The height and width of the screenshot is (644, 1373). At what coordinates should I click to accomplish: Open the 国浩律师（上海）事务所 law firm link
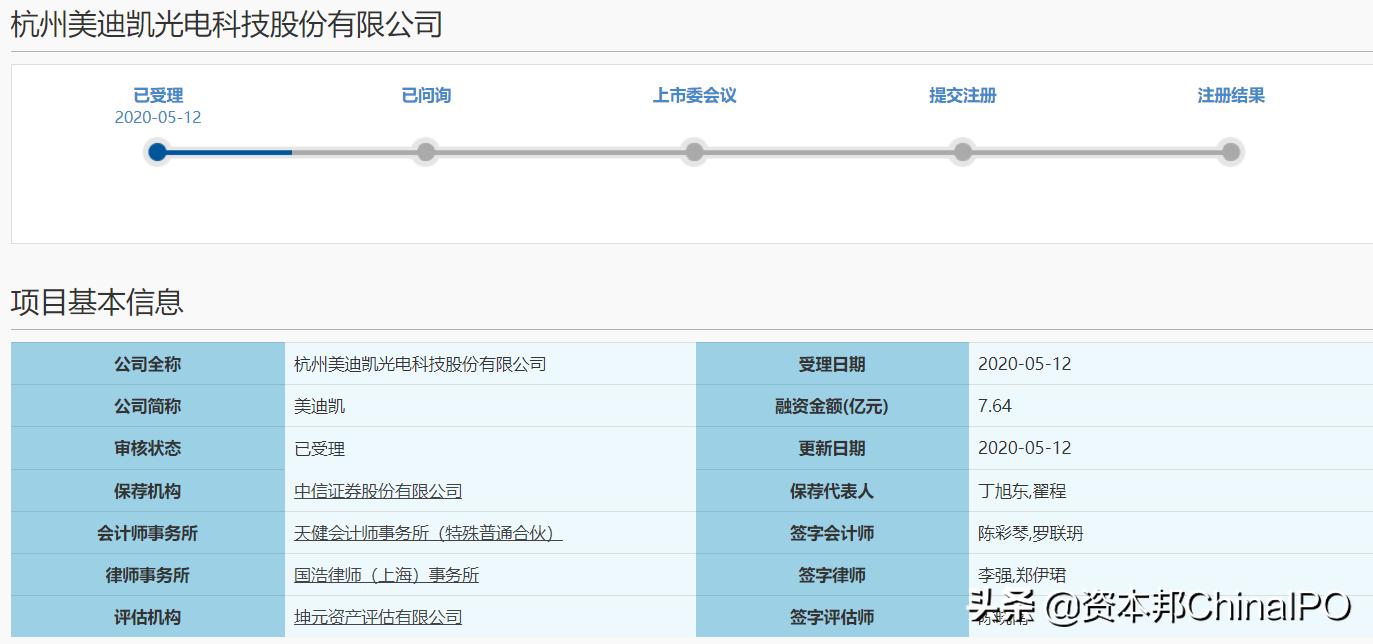click(x=386, y=575)
